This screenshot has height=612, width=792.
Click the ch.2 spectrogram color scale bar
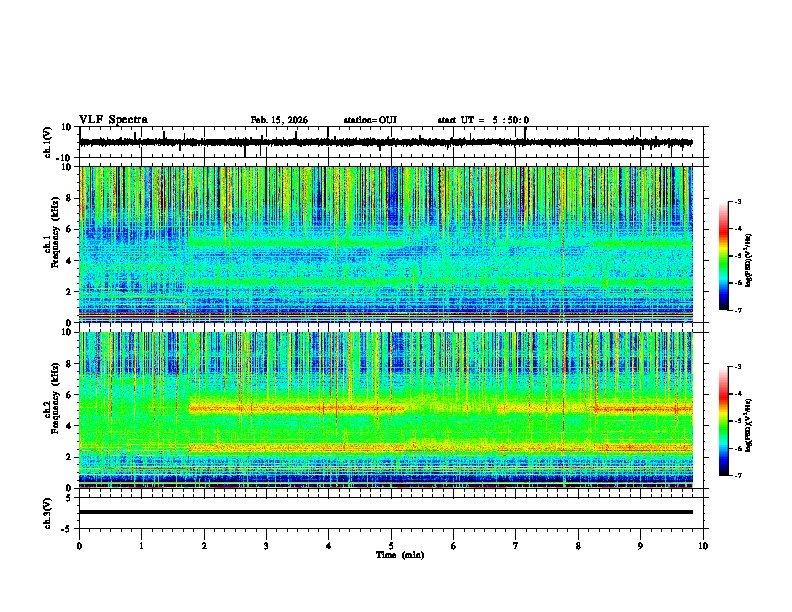pos(723,421)
